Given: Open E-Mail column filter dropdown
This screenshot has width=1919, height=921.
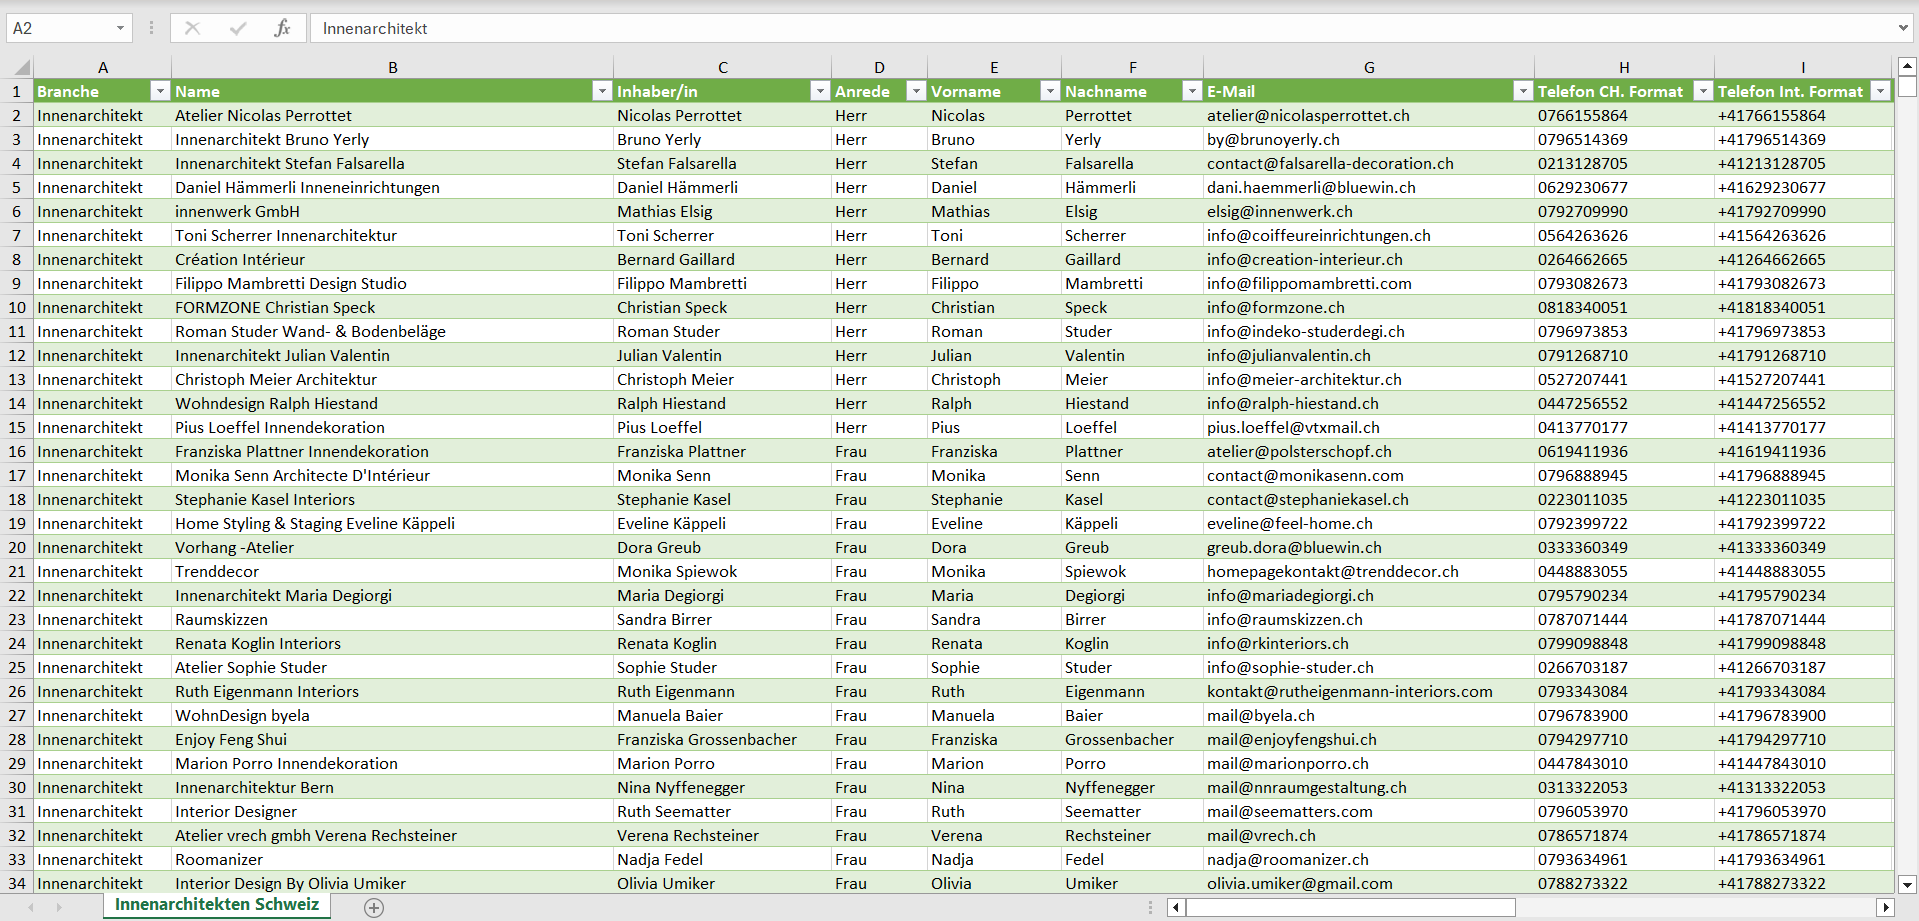Looking at the screenshot, I should [x=1523, y=91].
